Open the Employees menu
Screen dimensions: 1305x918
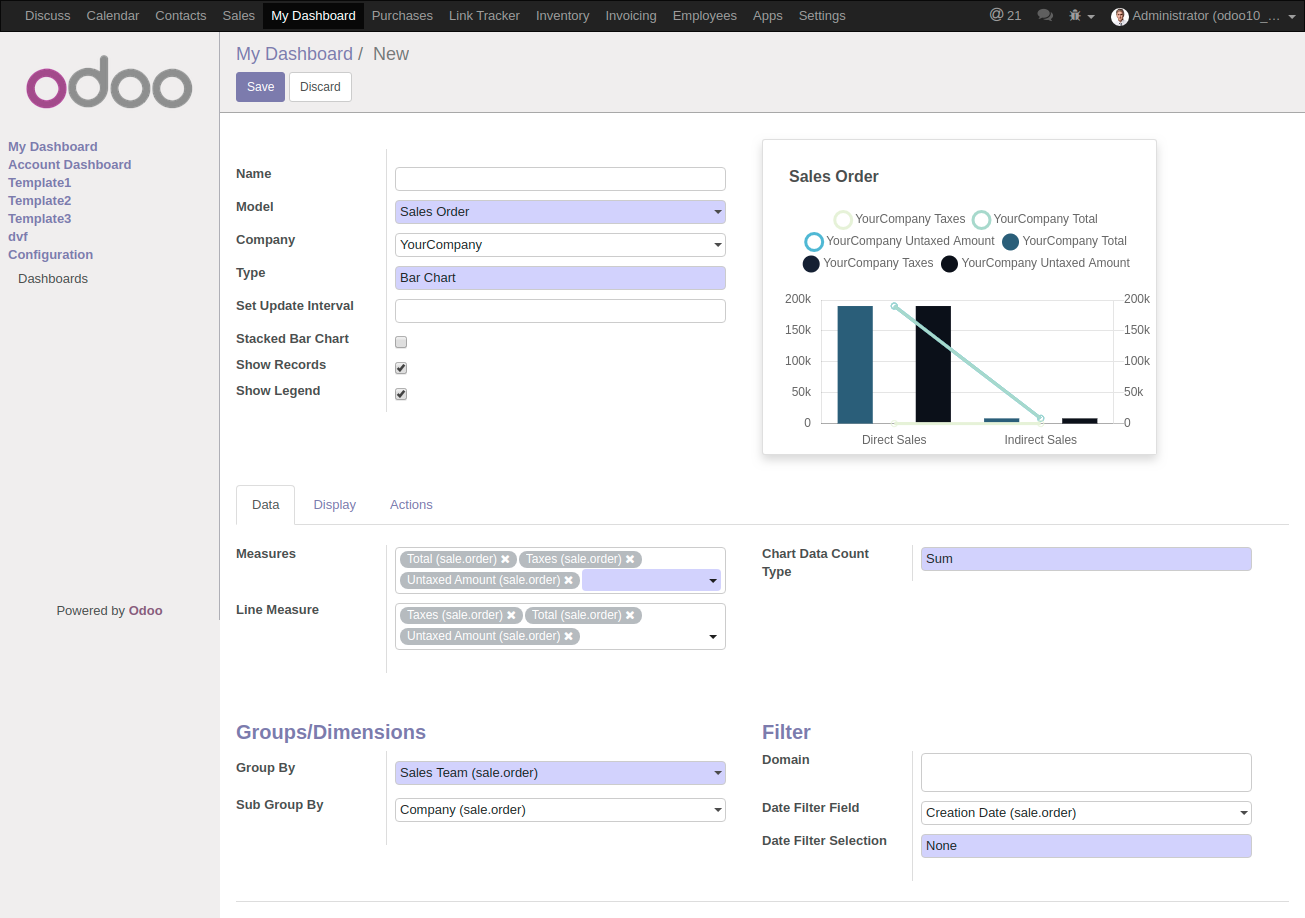pyautogui.click(x=705, y=15)
